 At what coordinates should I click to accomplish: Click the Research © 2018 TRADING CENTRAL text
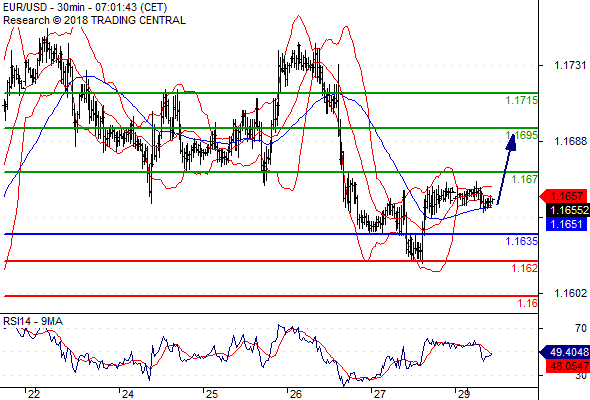[94, 20]
